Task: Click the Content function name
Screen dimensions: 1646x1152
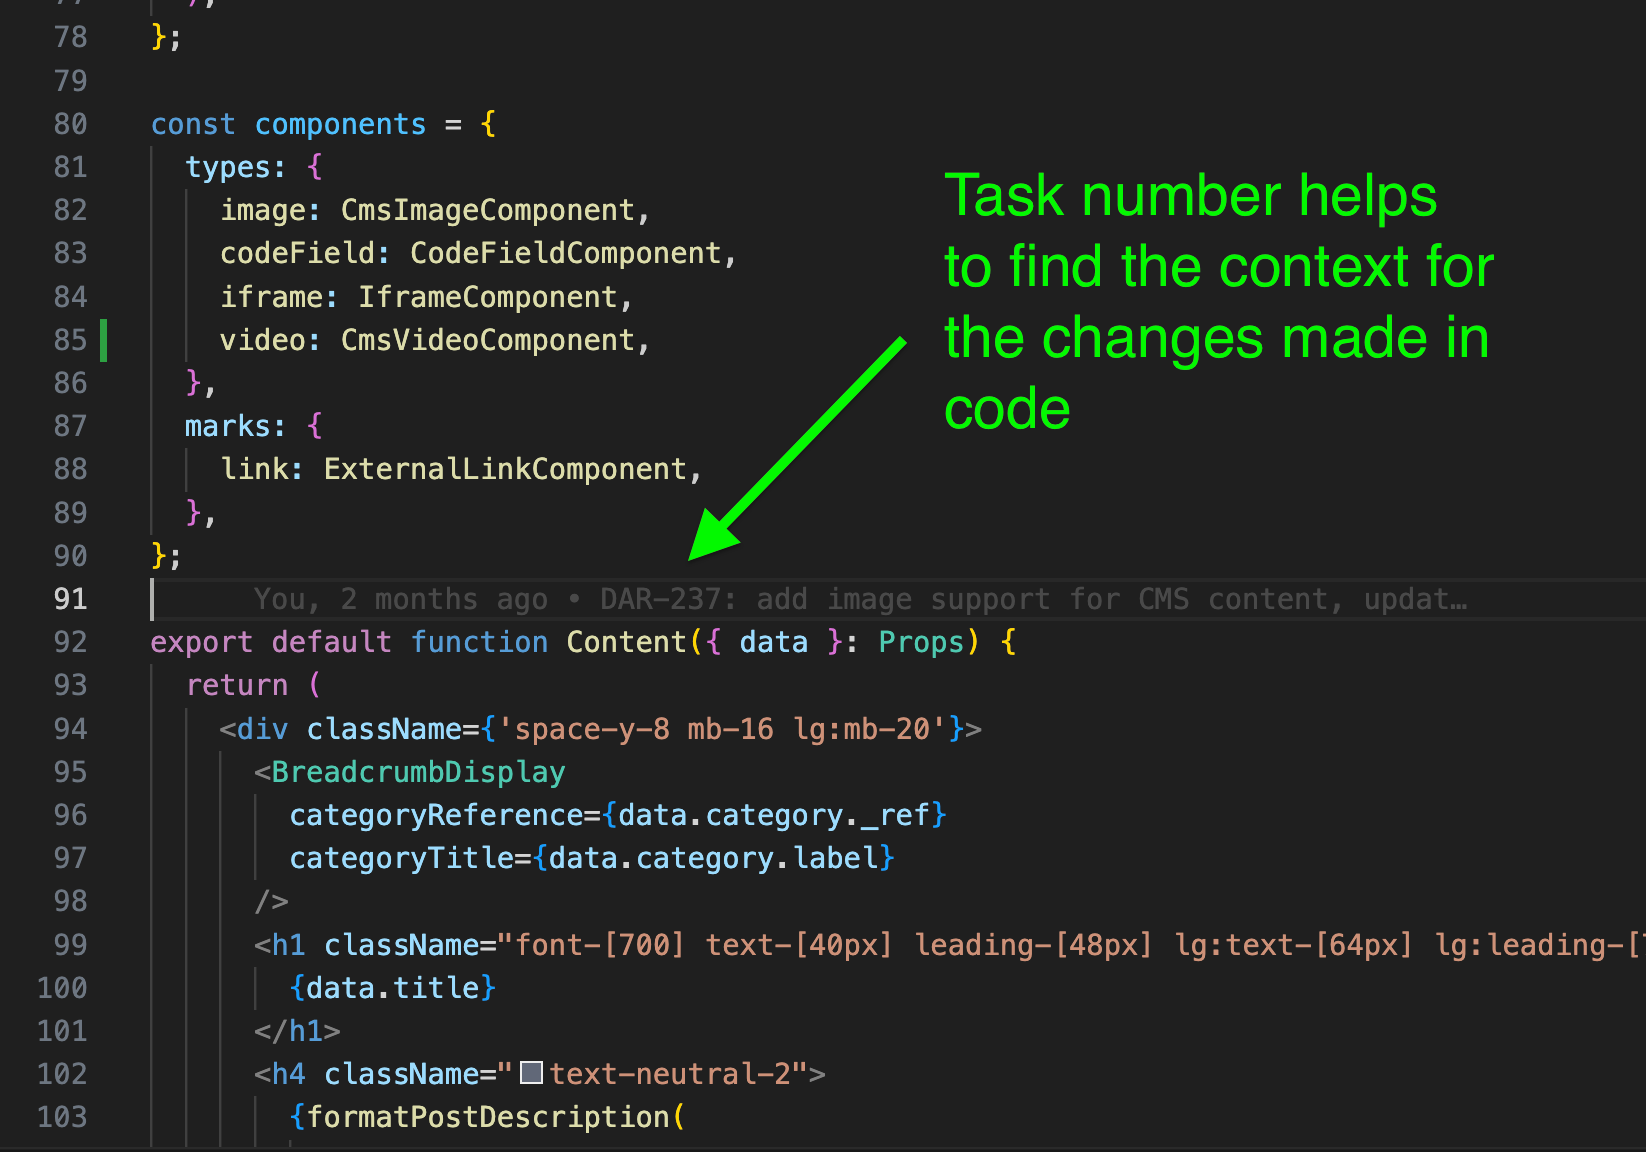Action: click(626, 642)
